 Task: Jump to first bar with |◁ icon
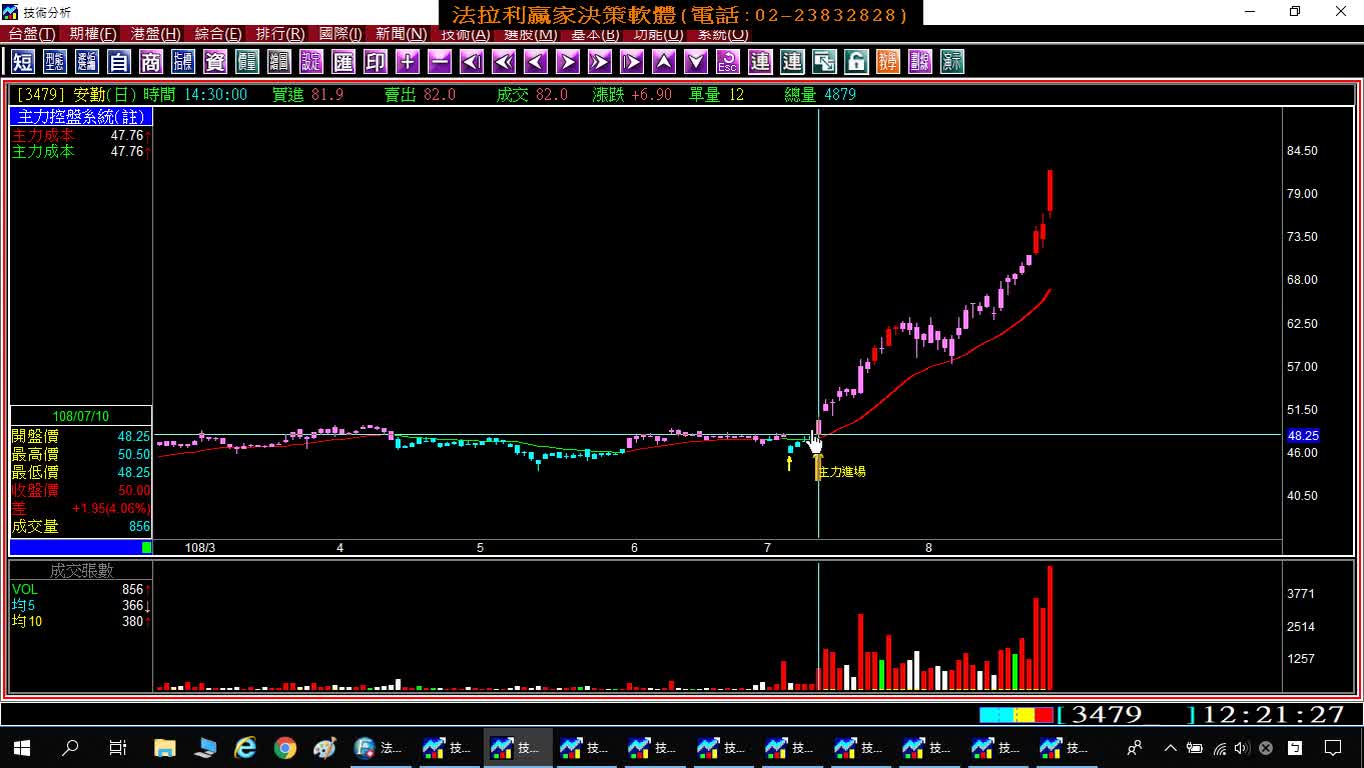(471, 62)
